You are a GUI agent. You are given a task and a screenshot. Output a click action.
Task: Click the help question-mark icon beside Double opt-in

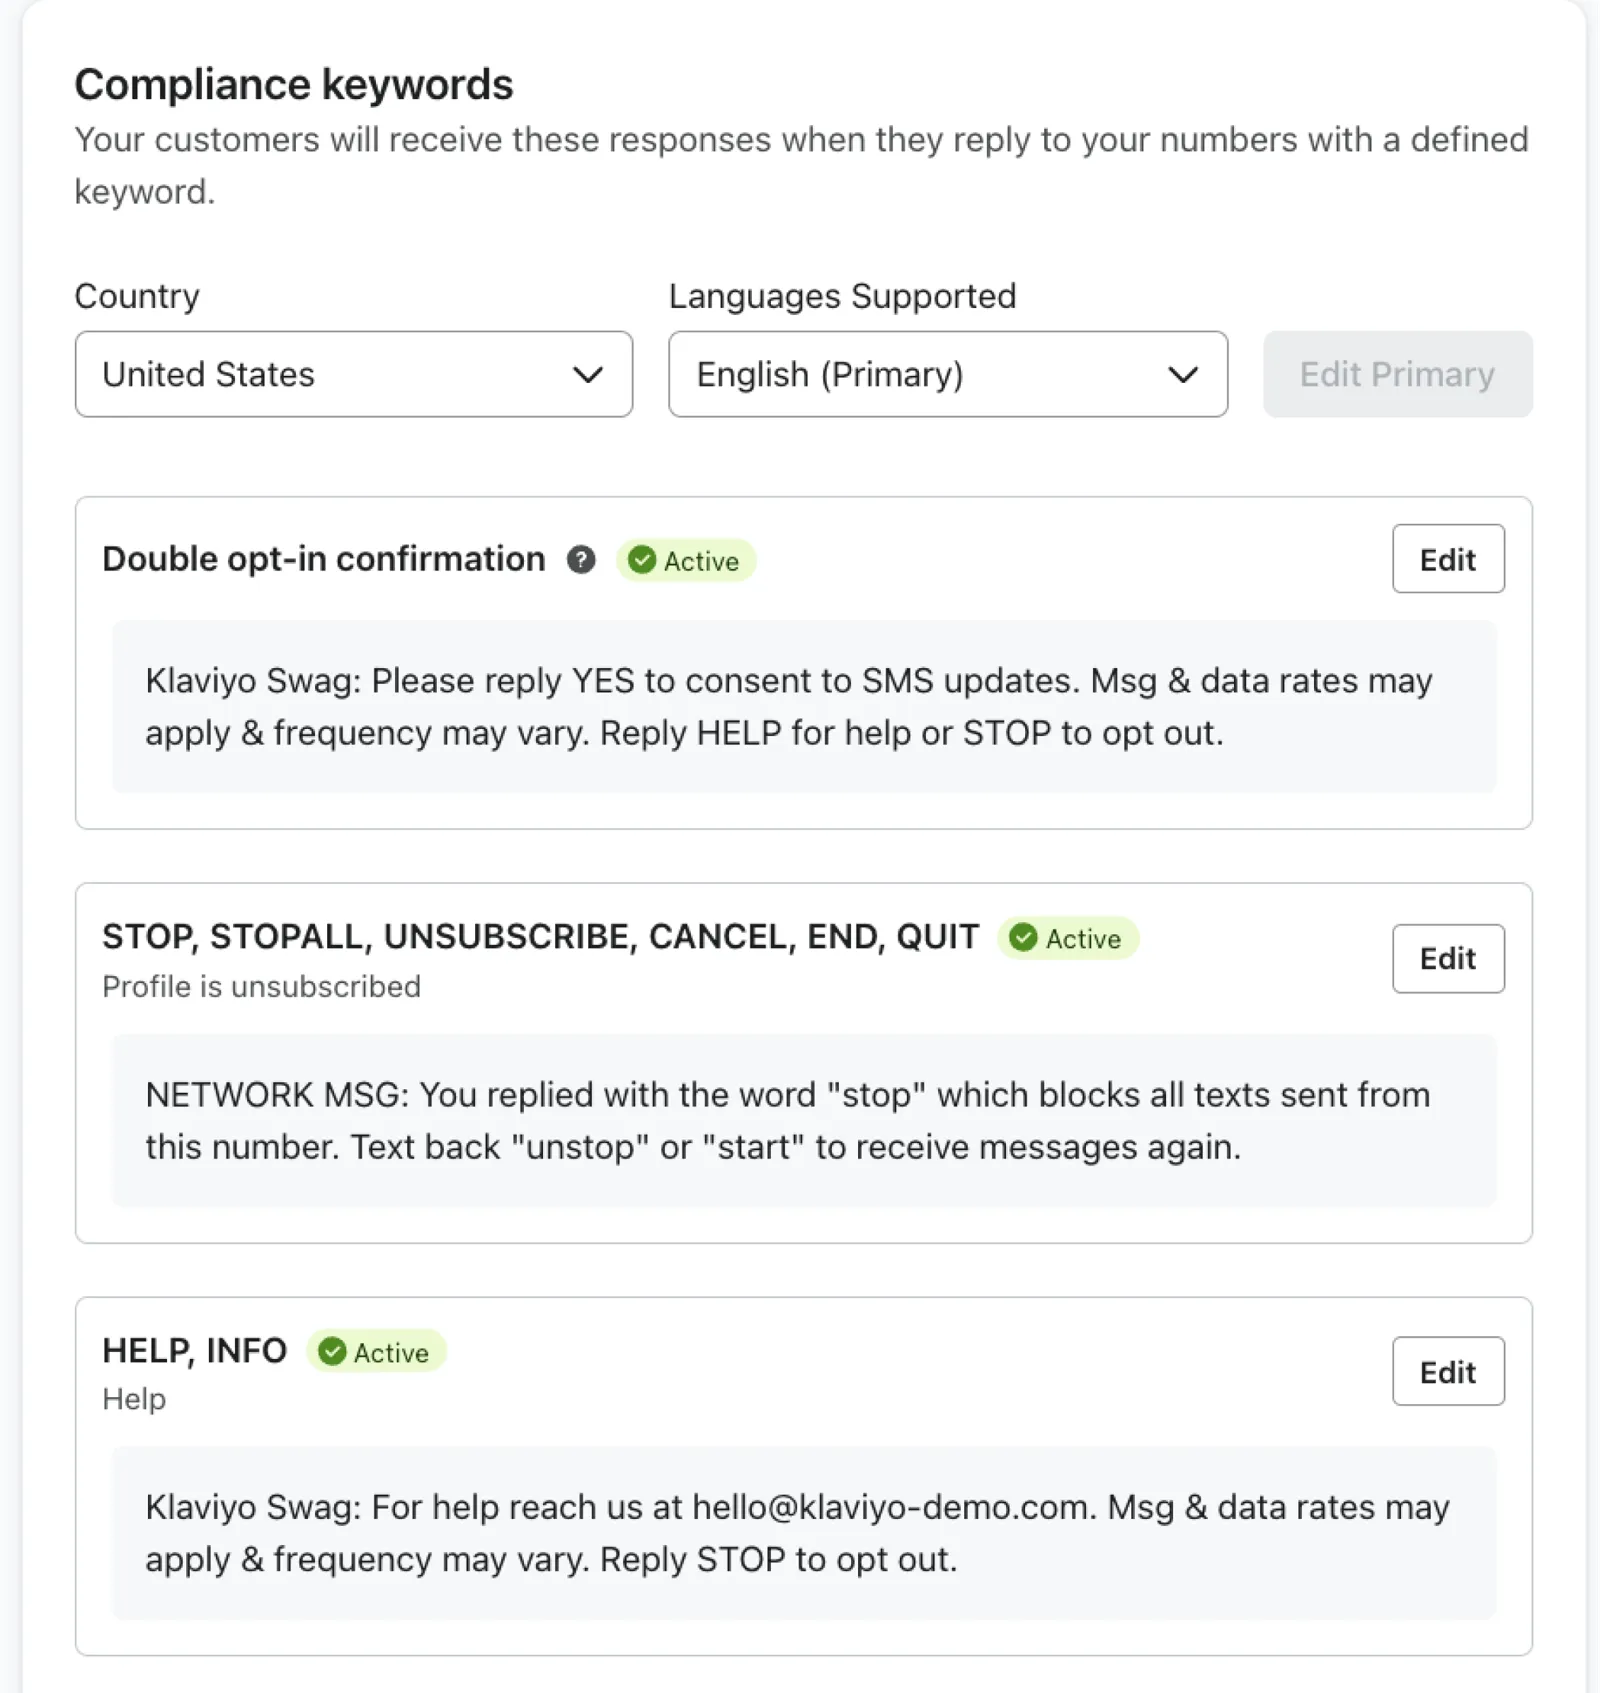581,560
